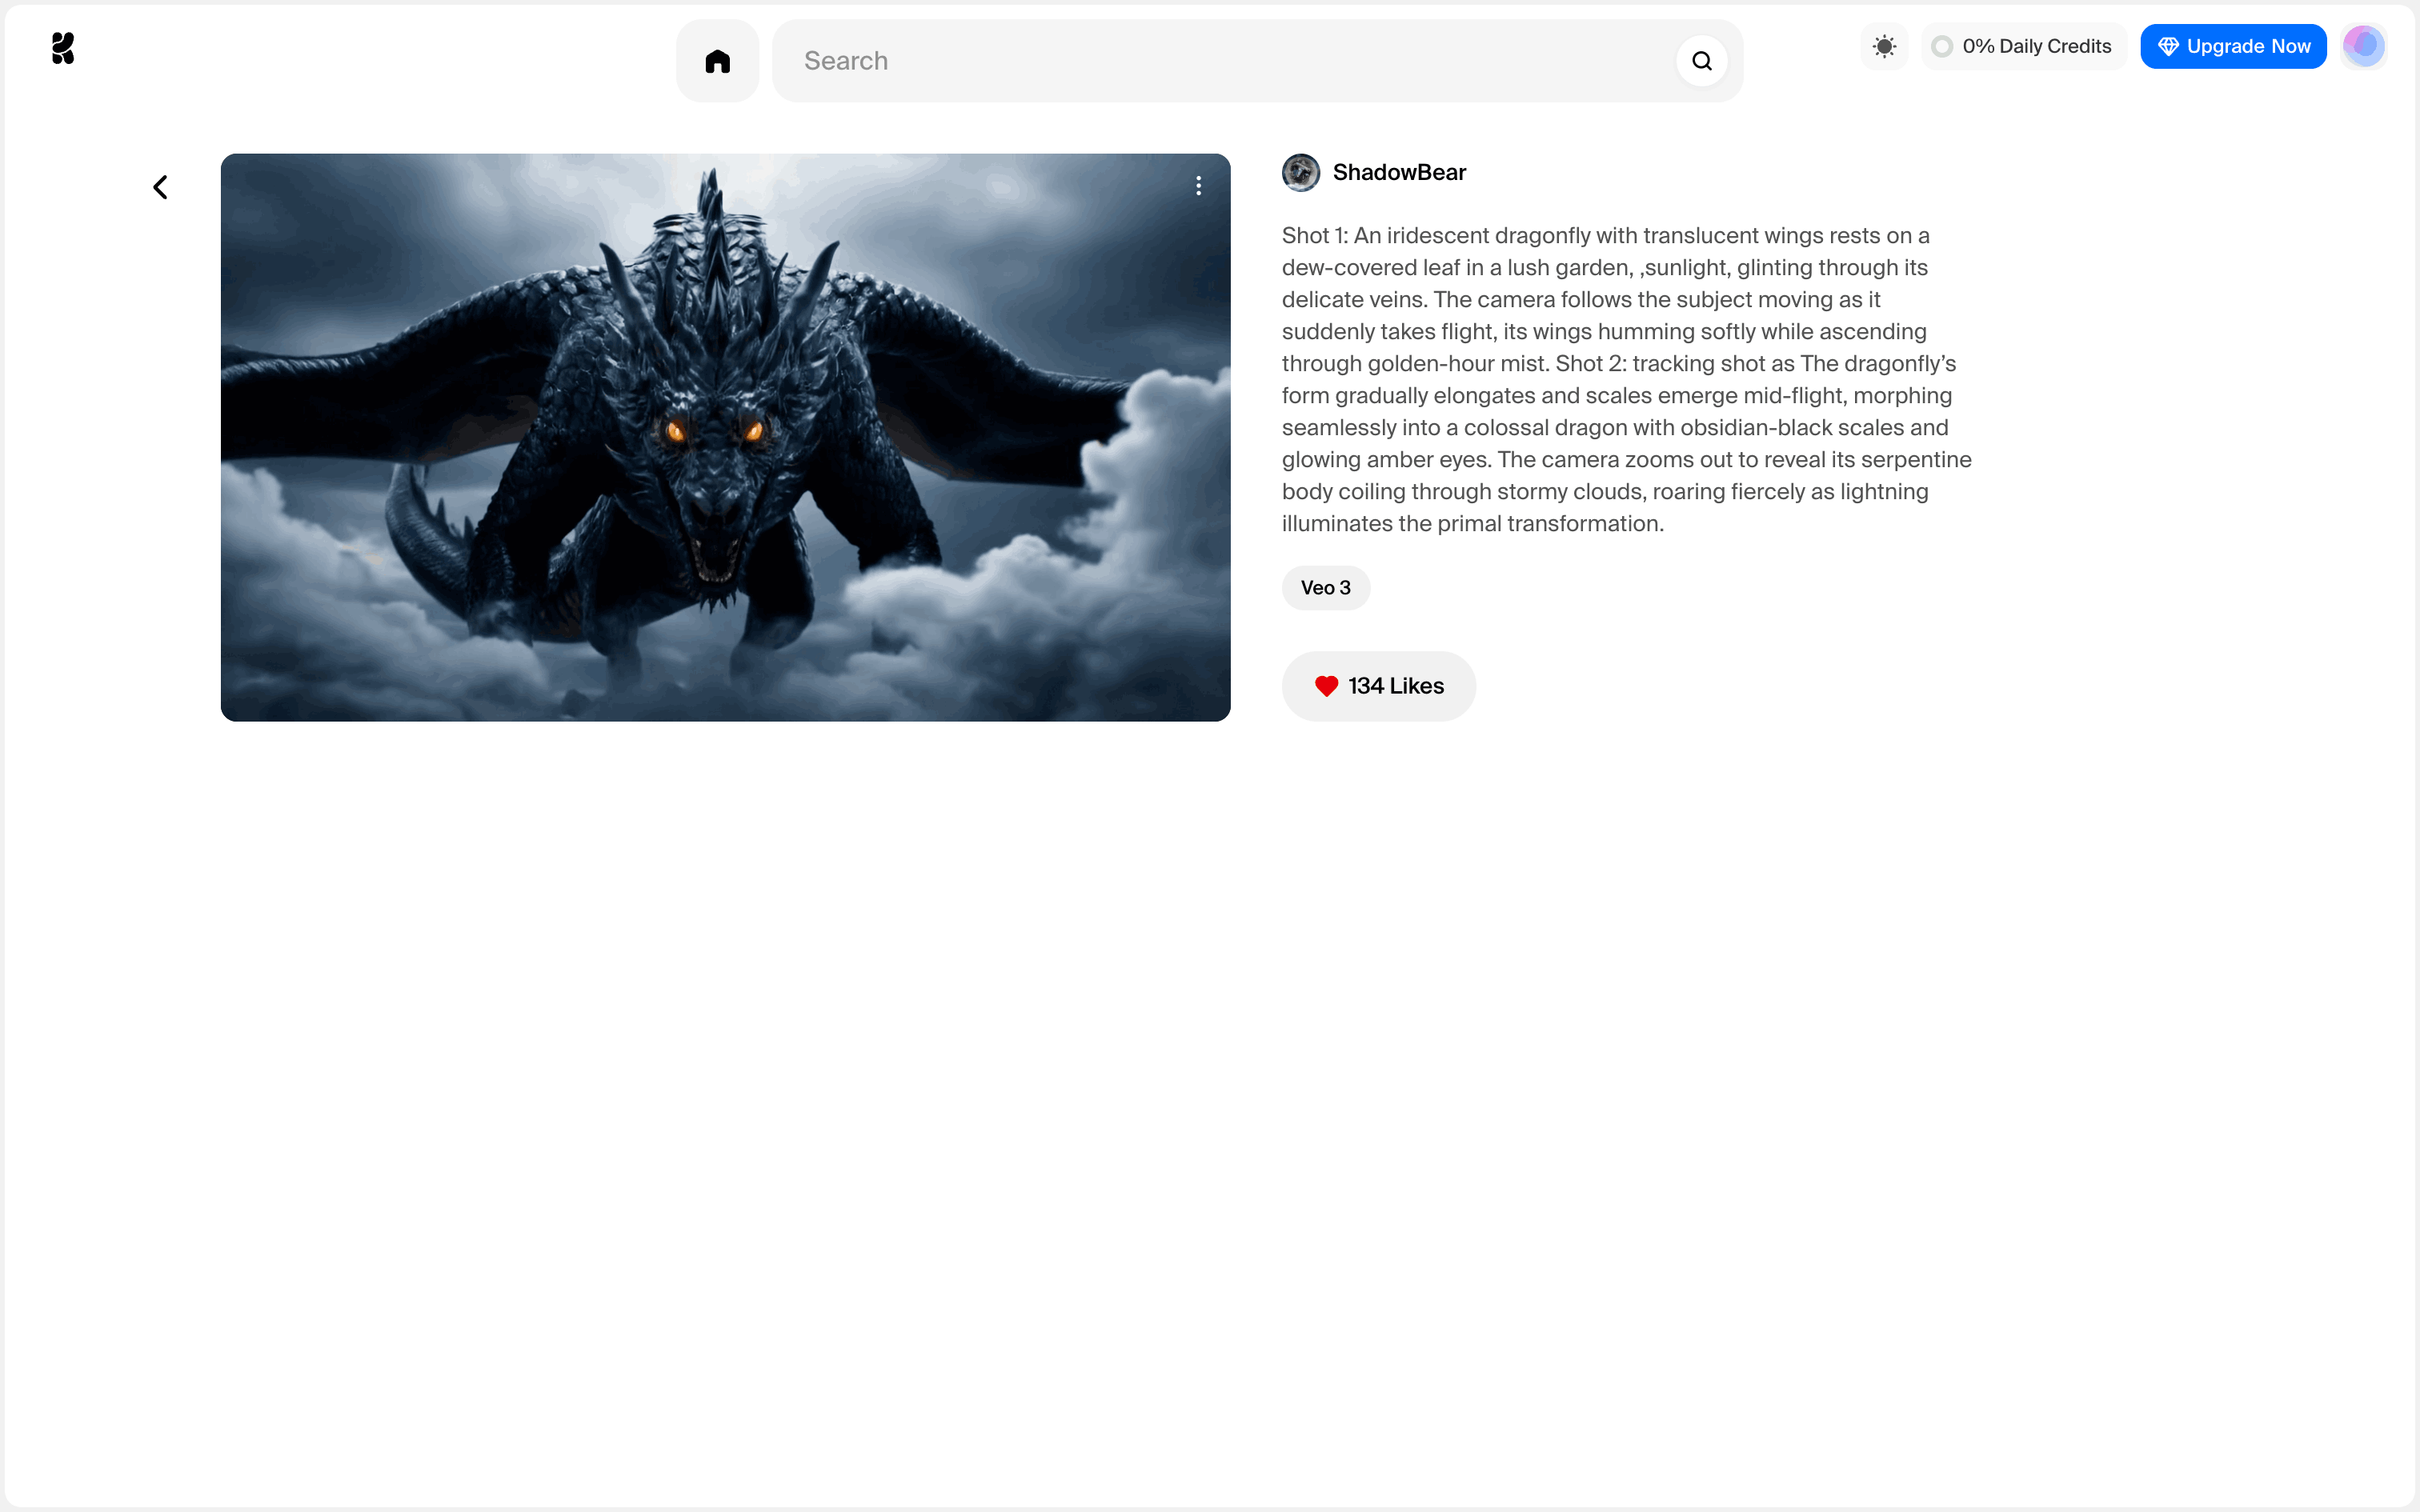Toggle light/dark theme sun icon
2420x1512 pixels.
[x=1884, y=46]
